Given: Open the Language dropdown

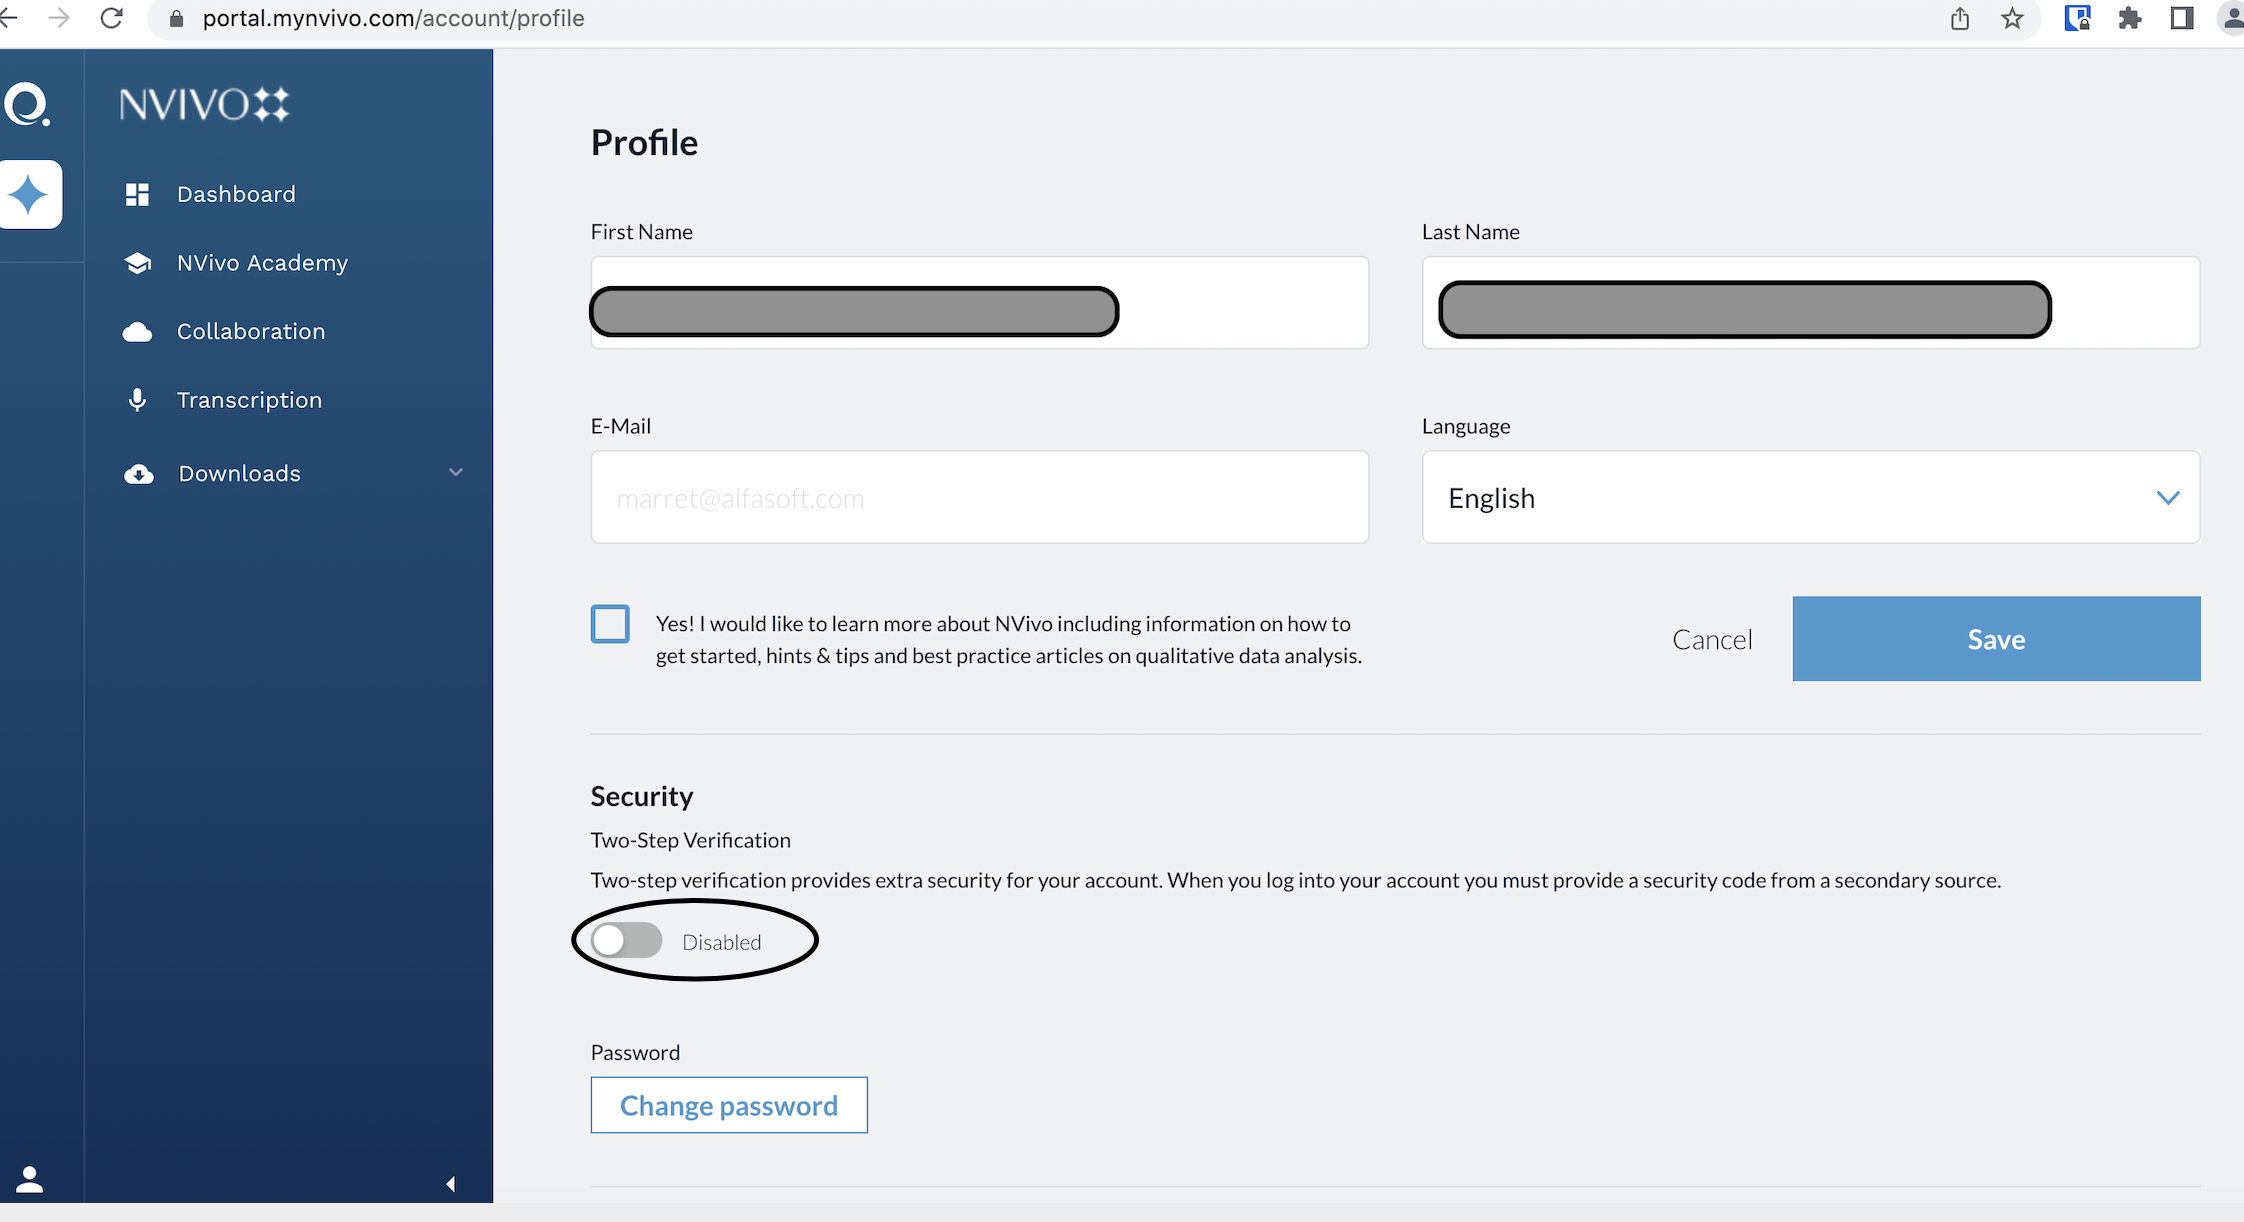Looking at the screenshot, I should tap(1811, 497).
